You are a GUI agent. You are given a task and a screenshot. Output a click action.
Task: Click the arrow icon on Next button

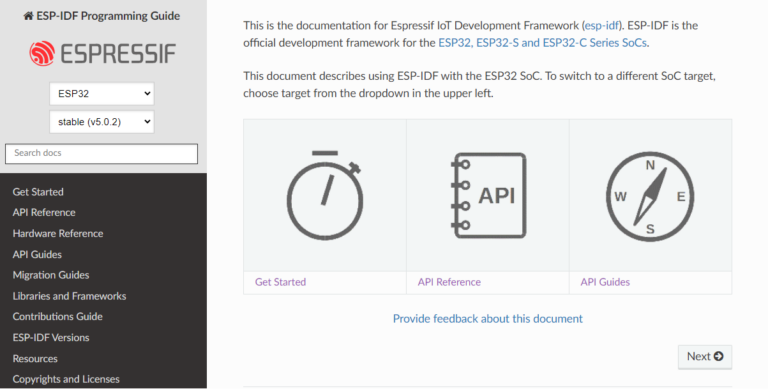719,356
